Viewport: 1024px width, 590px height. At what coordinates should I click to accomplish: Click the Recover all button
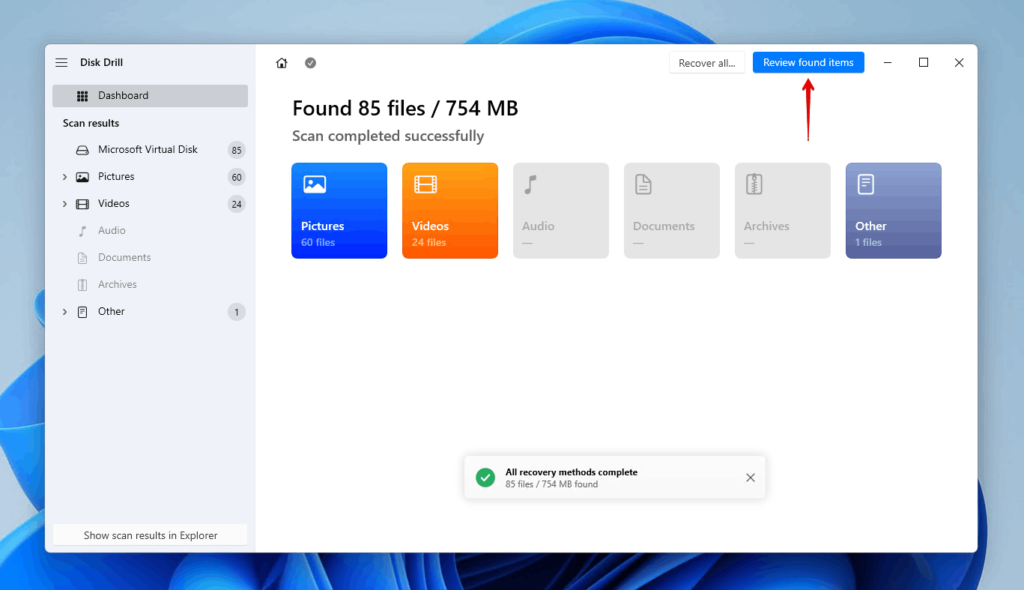(706, 63)
